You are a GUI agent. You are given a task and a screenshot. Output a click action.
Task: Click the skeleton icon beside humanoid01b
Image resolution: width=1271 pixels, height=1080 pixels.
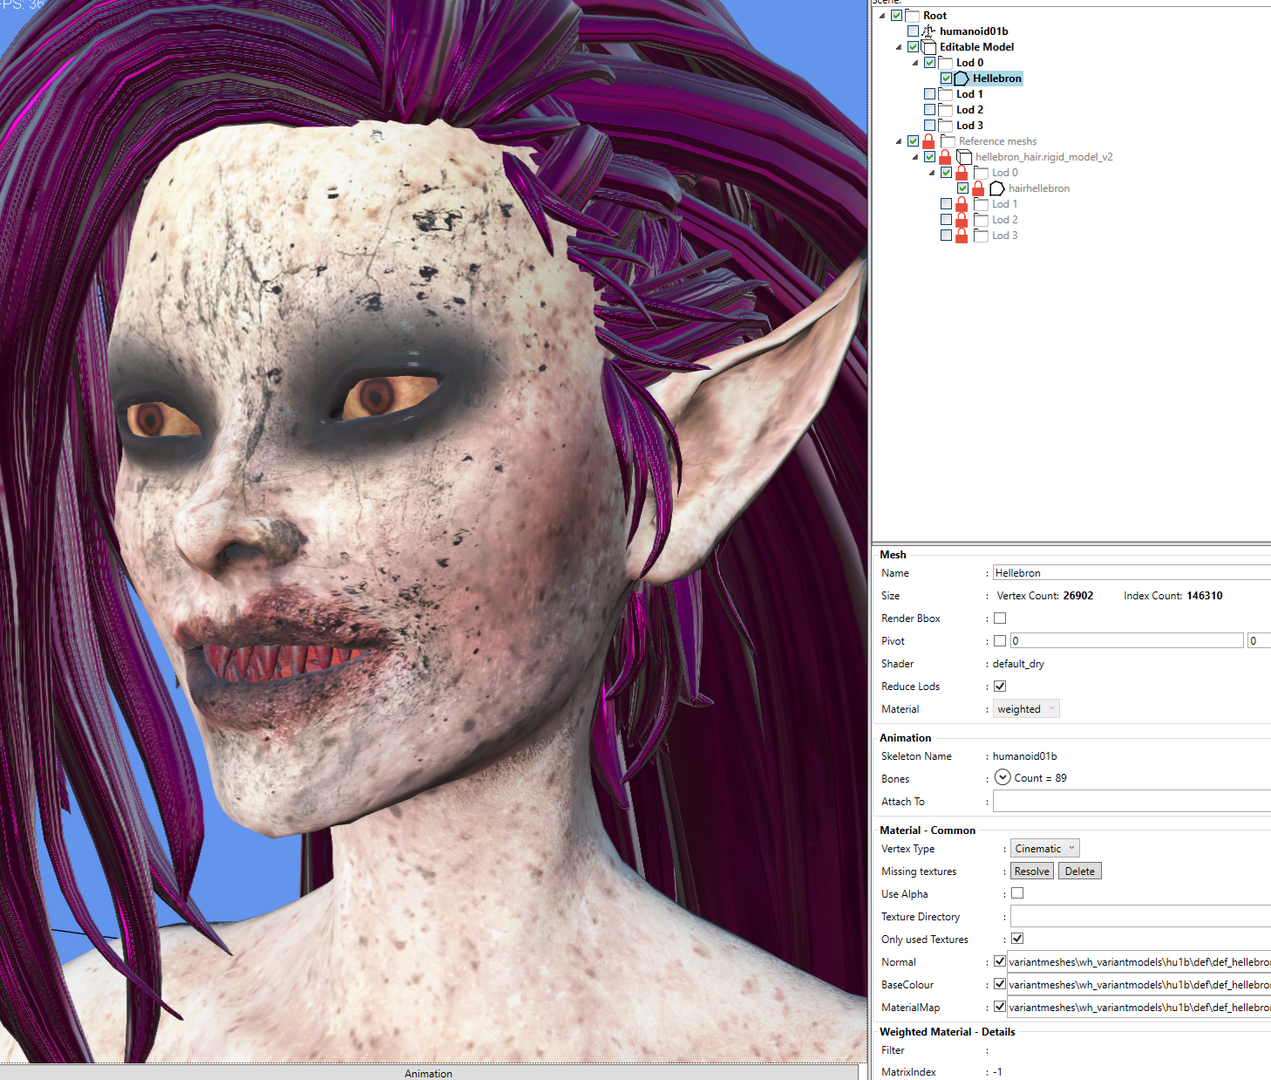tap(928, 31)
